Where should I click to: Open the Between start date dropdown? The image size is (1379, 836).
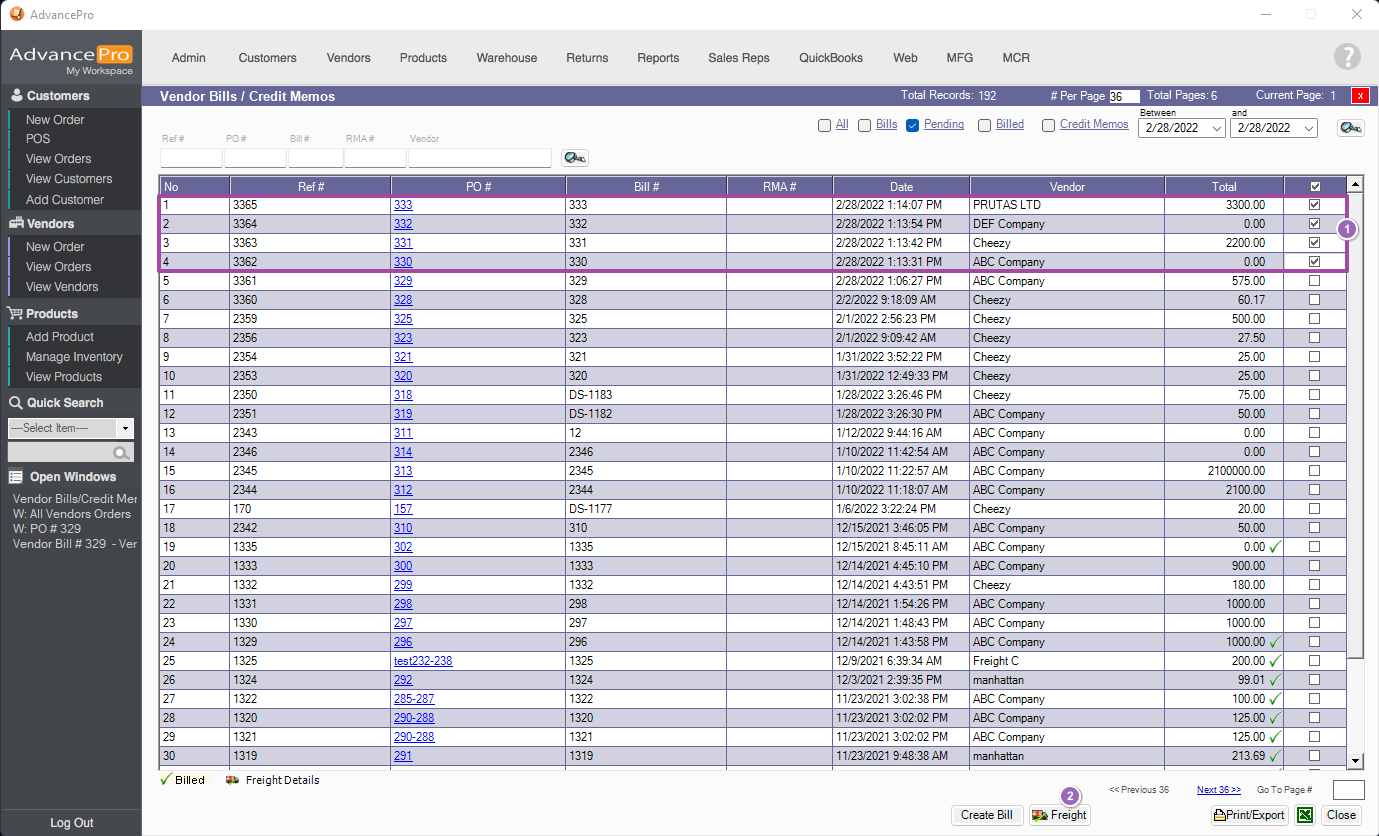1216,129
